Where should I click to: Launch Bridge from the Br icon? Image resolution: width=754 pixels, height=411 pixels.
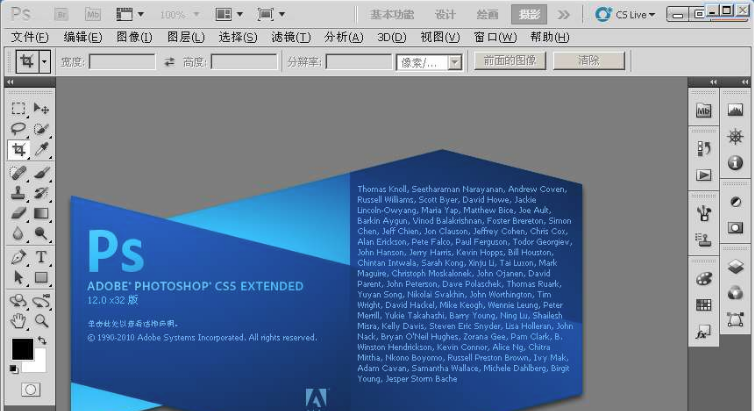[61, 14]
